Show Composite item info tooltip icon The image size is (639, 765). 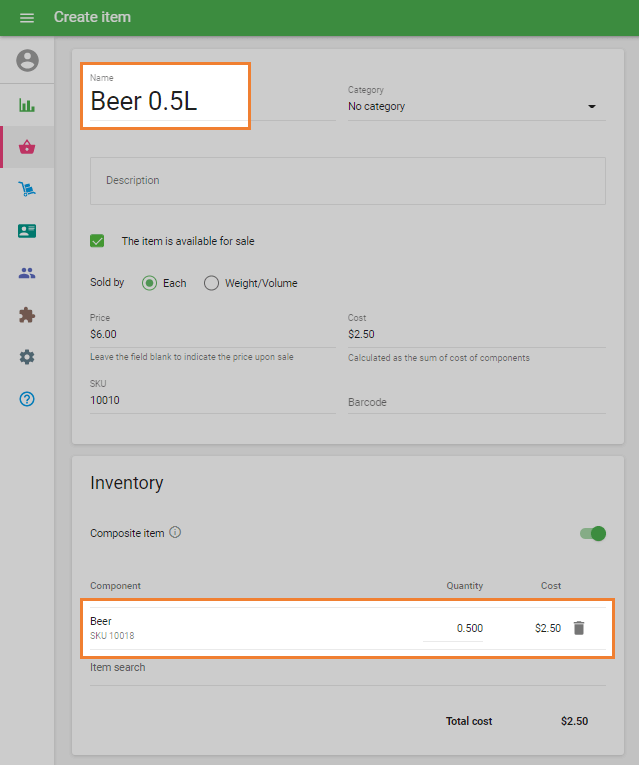175,533
